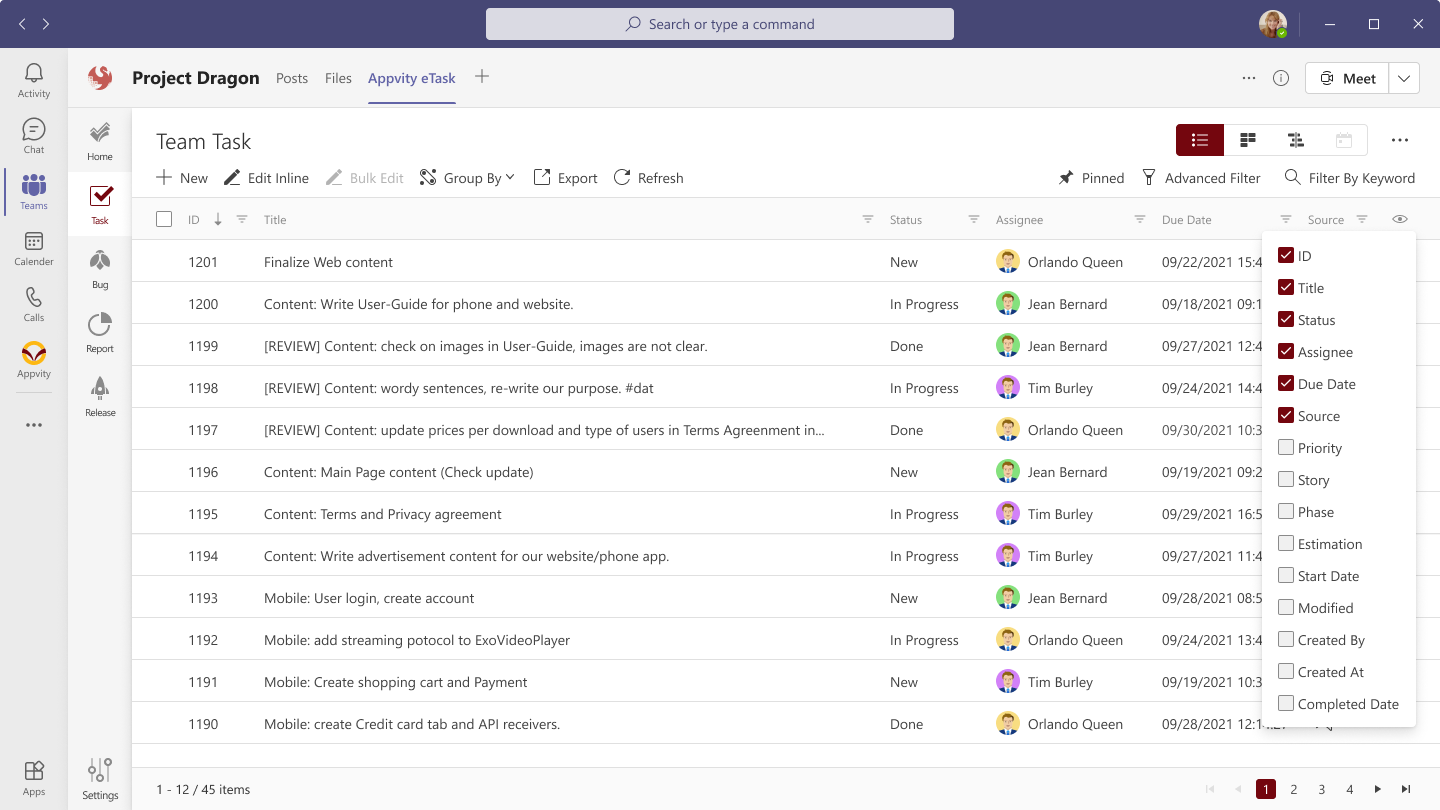Create a task with the New button

[x=181, y=177]
